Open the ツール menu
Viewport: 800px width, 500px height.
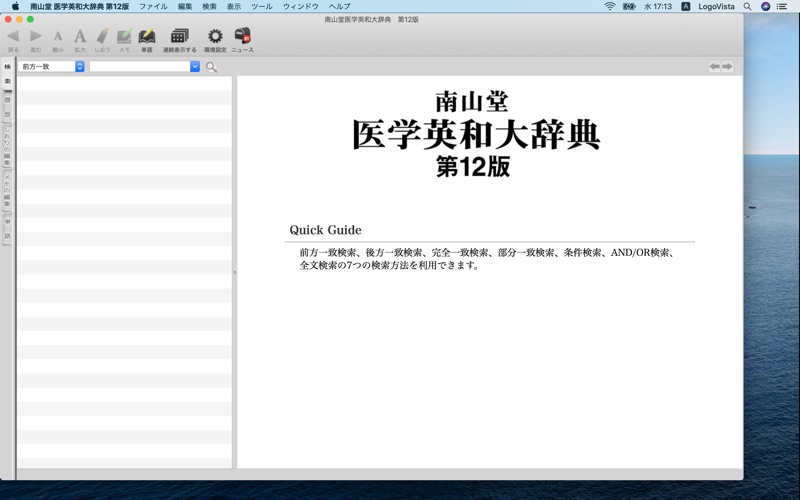click(262, 7)
